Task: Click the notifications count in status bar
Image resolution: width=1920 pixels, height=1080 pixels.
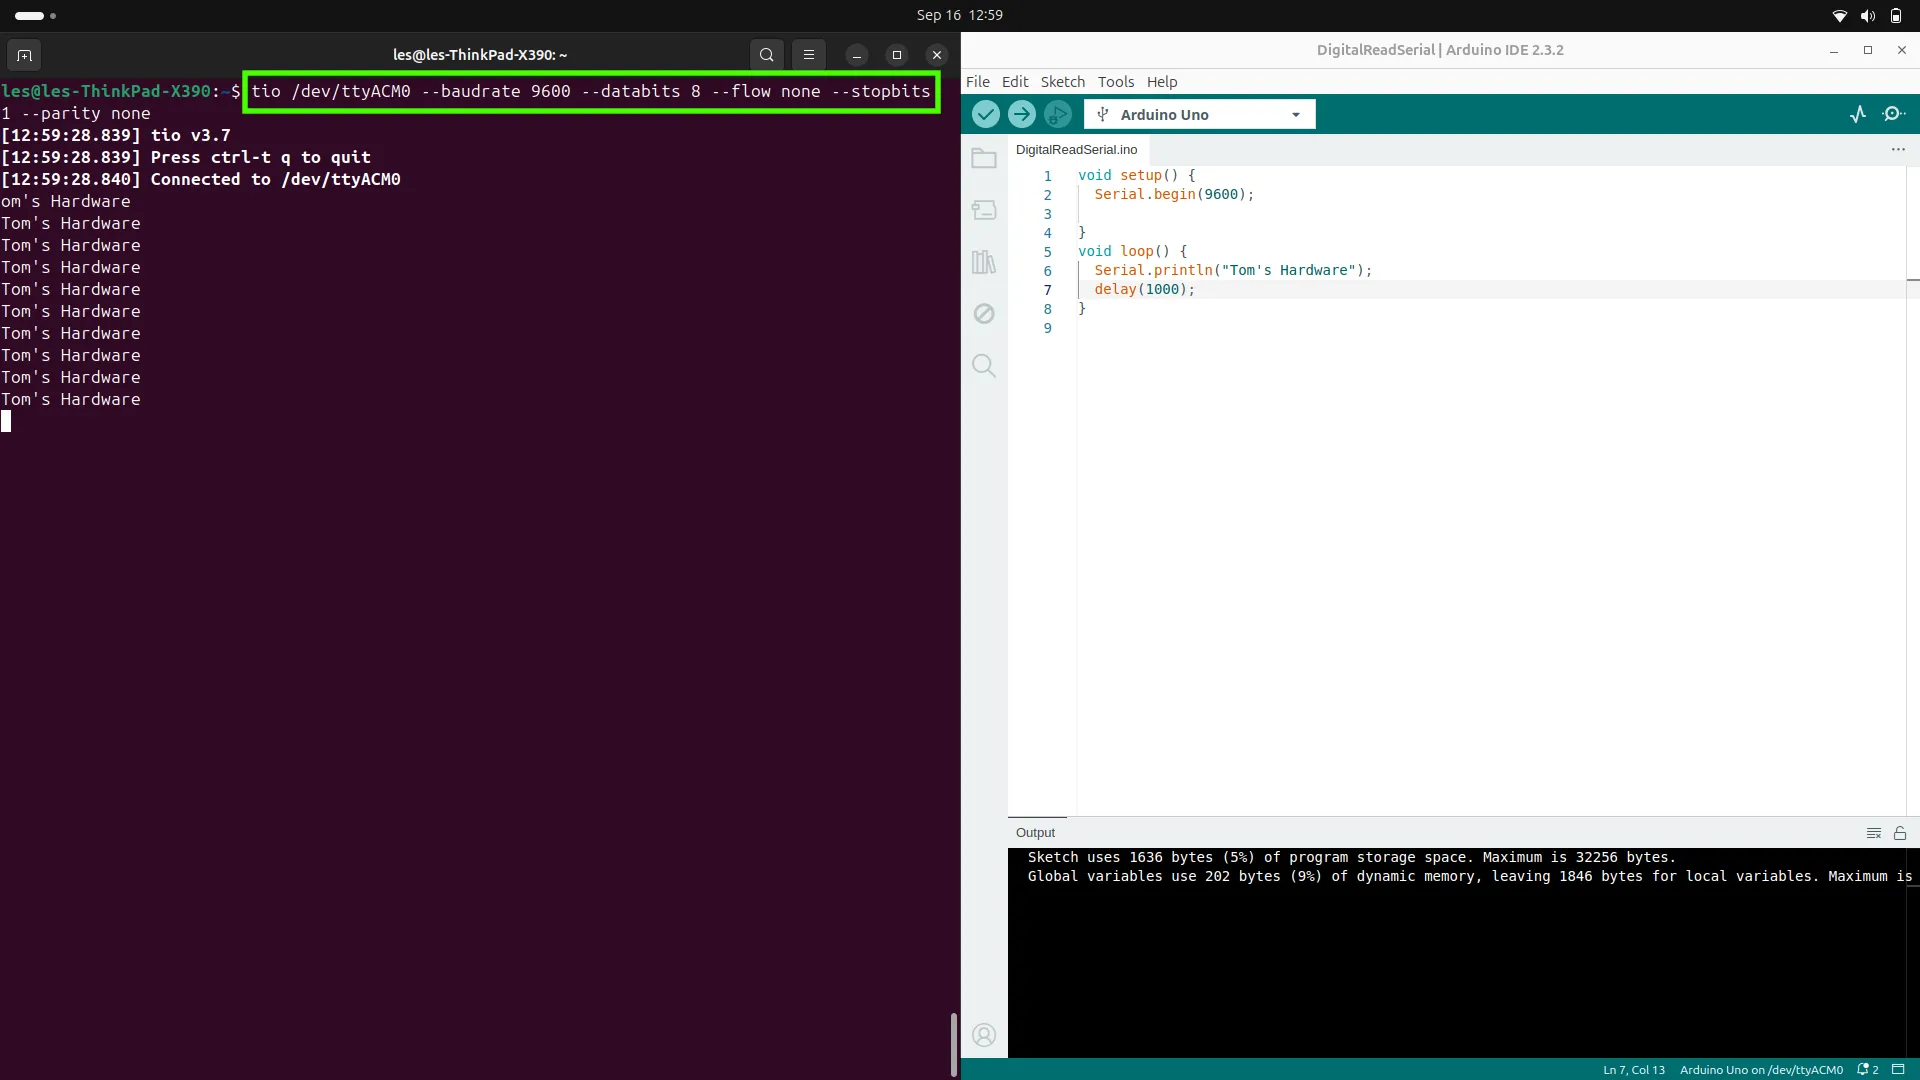Action: tap(1868, 1070)
